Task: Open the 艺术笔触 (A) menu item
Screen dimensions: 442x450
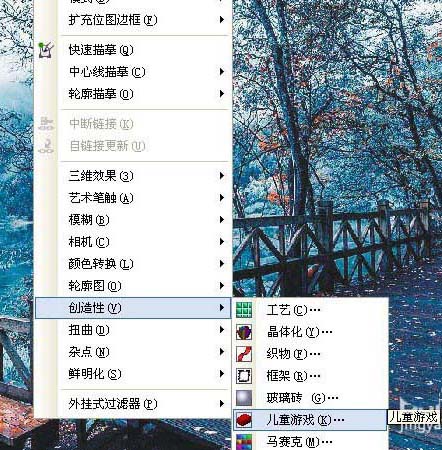Action: point(133,198)
